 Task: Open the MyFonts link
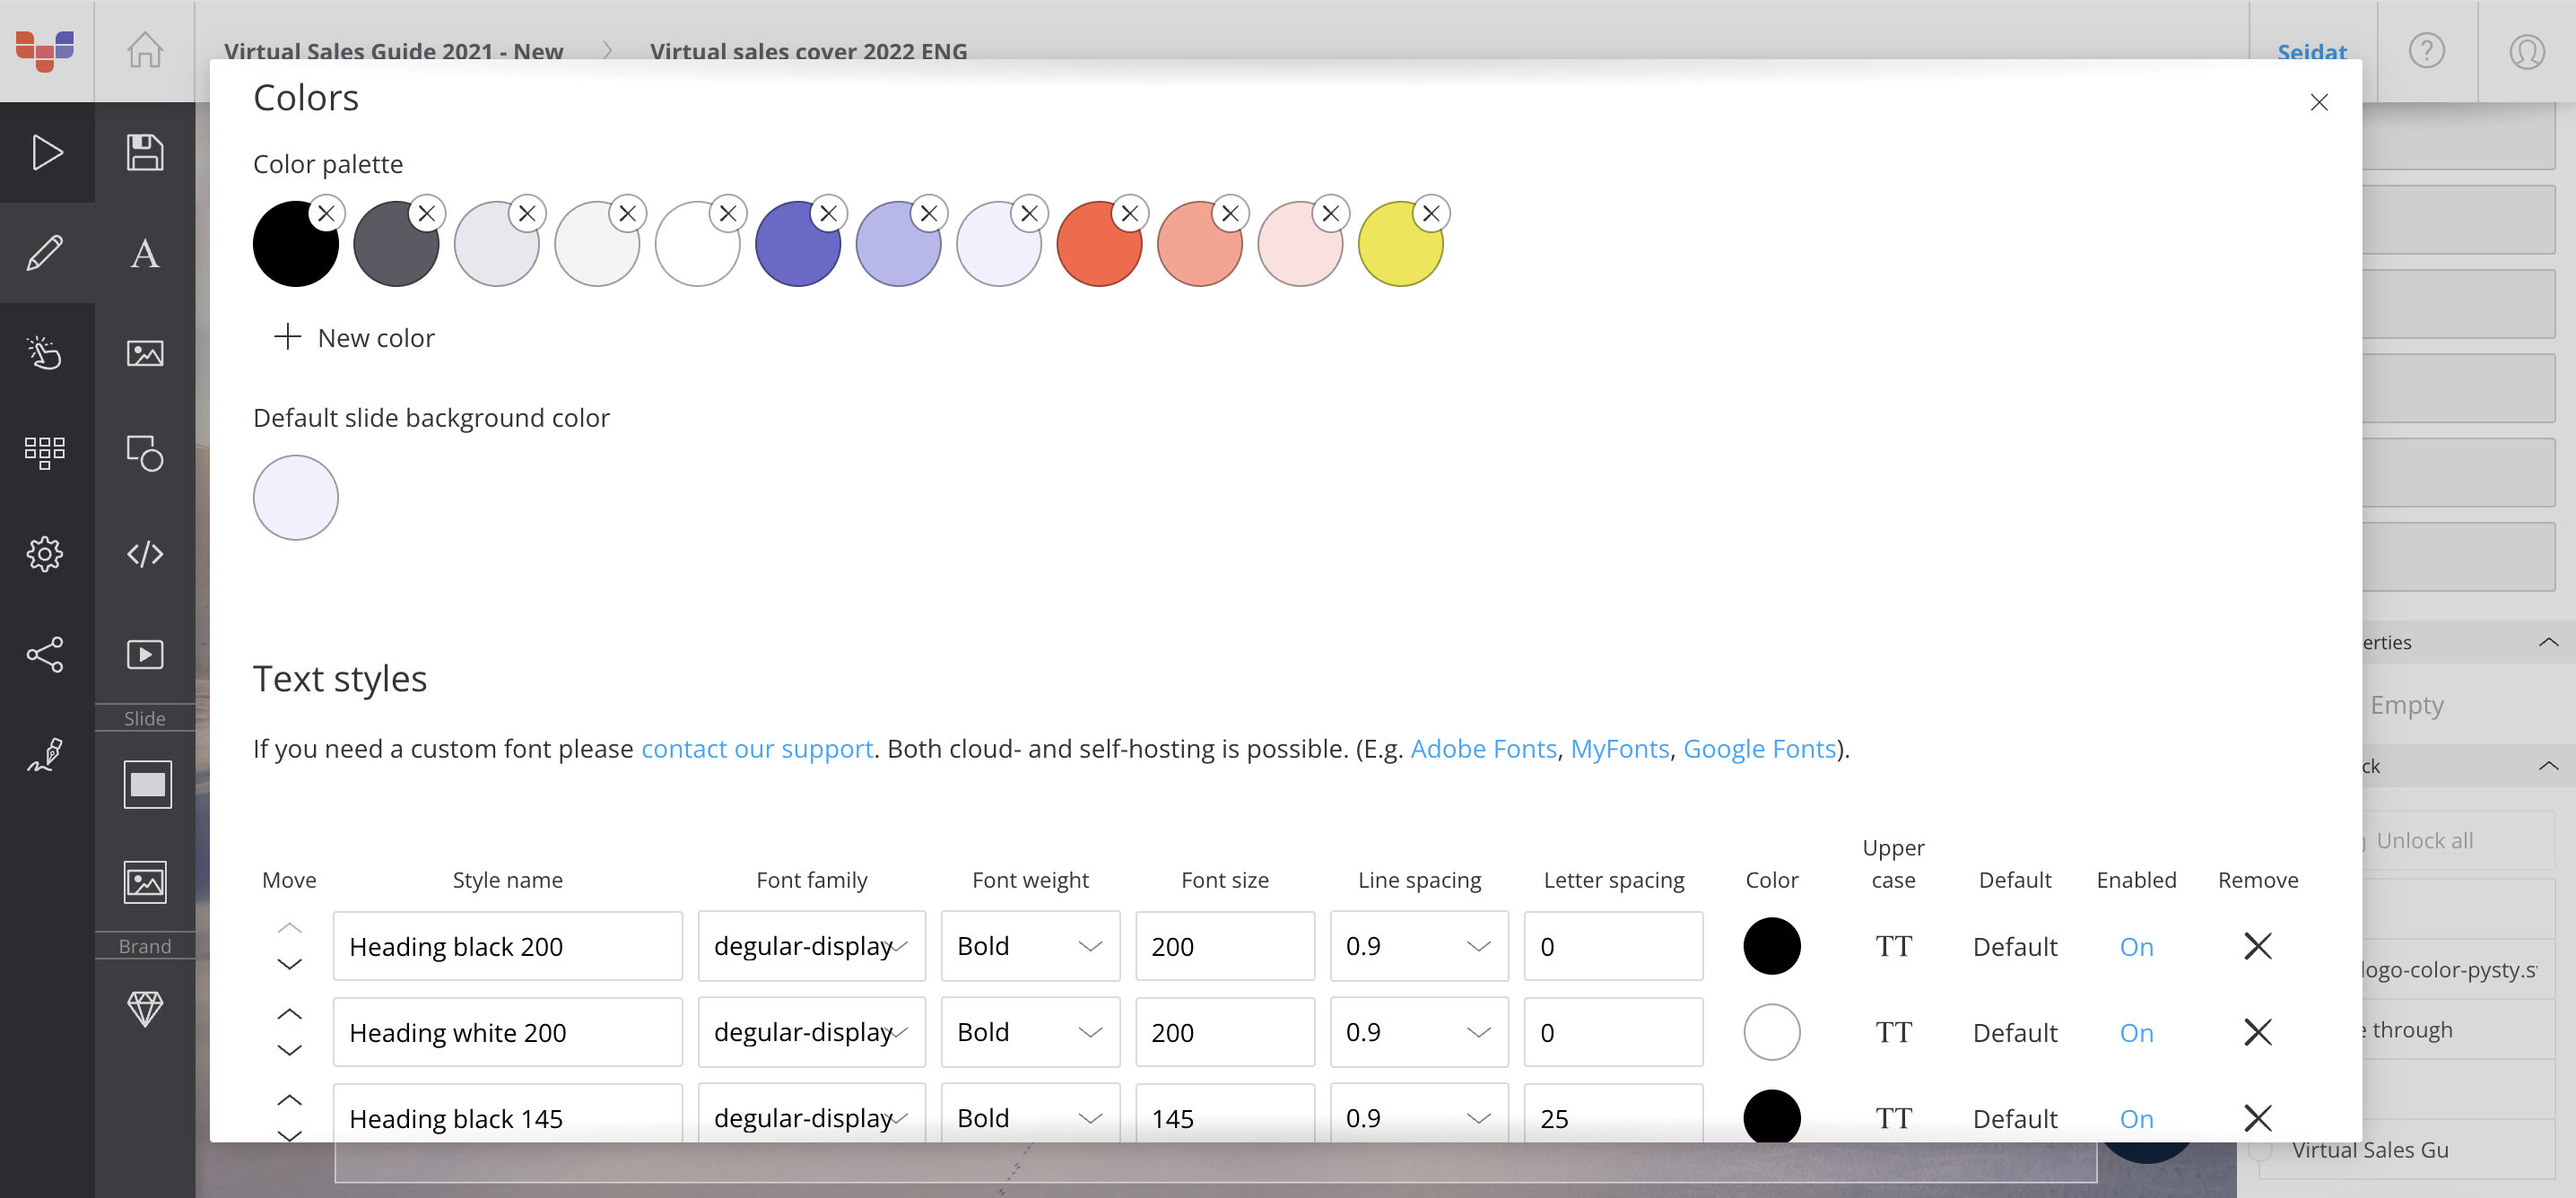[x=1620, y=748]
